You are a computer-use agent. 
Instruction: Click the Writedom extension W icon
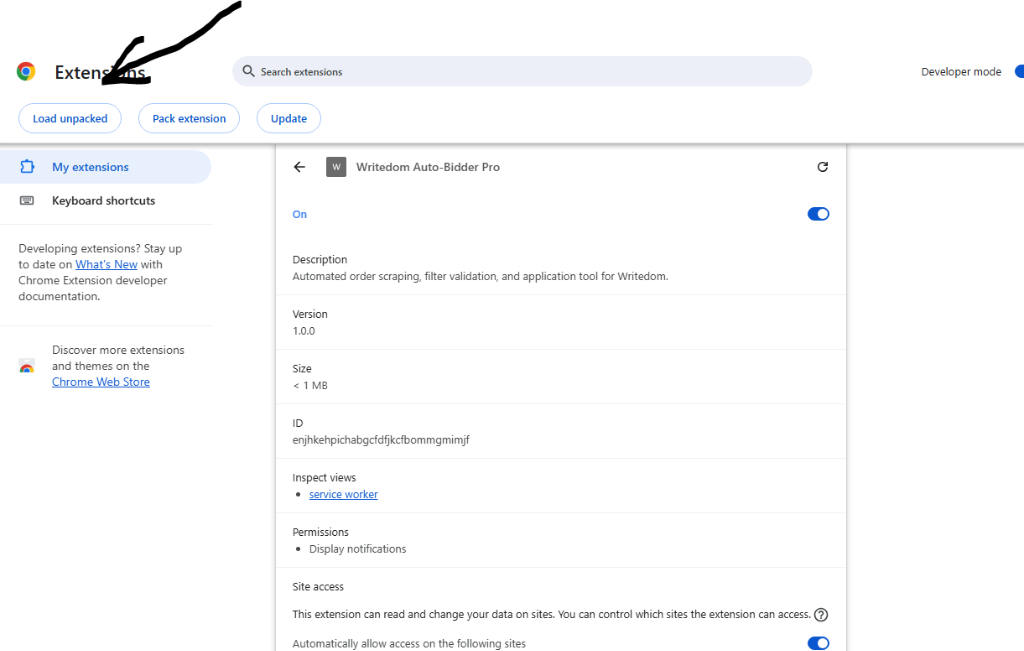click(x=336, y=167)
